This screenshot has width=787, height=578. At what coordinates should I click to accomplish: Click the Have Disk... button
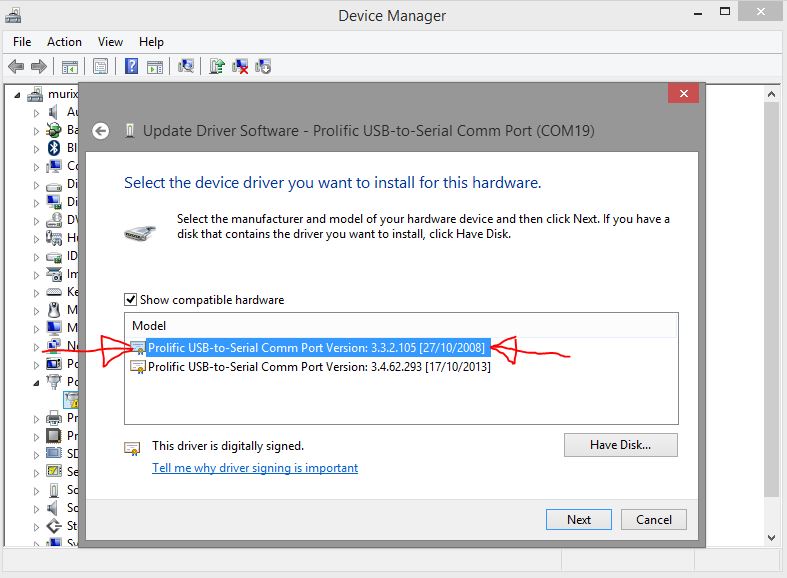coord(620,445)
